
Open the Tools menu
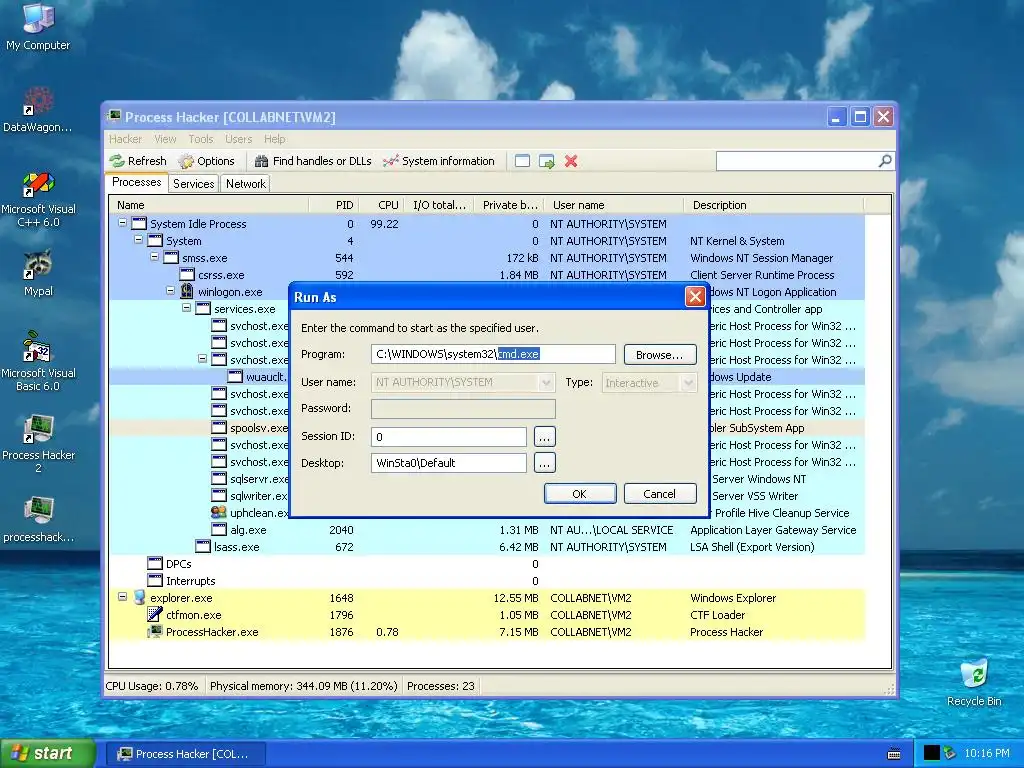pyautogui.click(x=200, y=139)
